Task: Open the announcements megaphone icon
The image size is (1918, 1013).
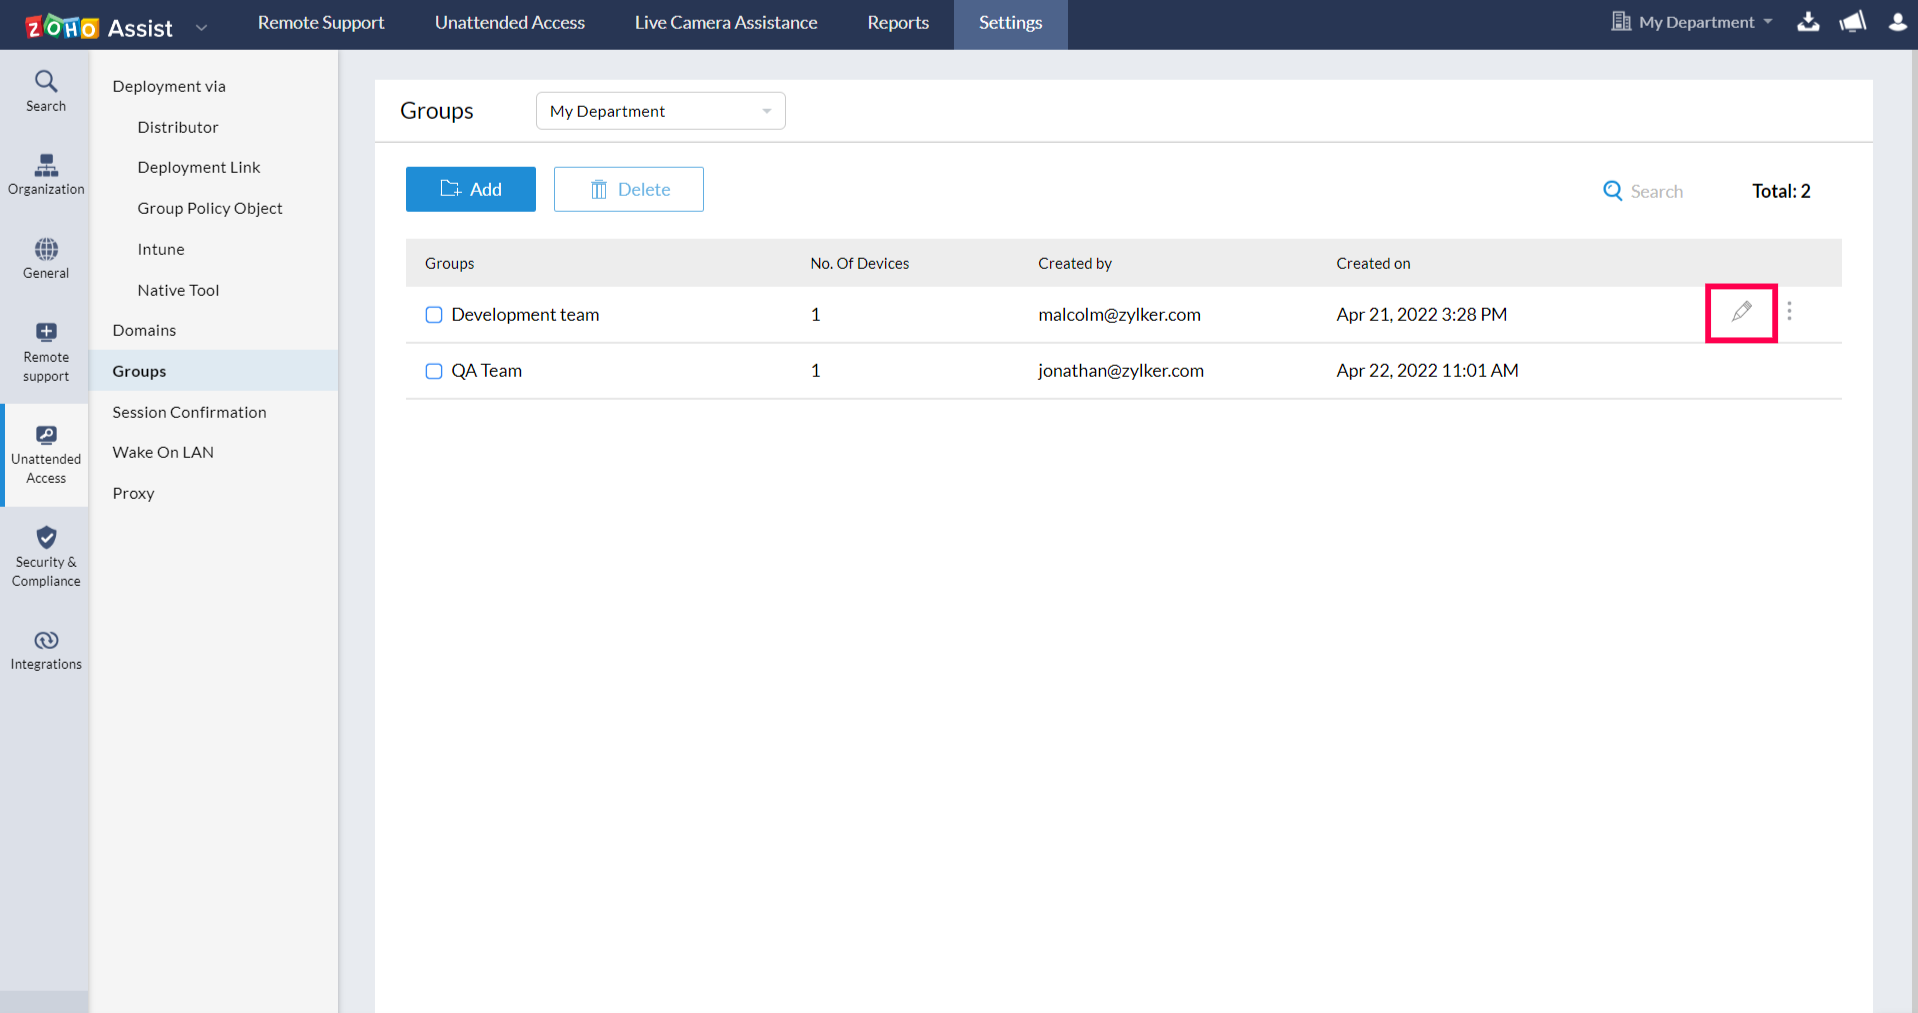Action: 1852,22
